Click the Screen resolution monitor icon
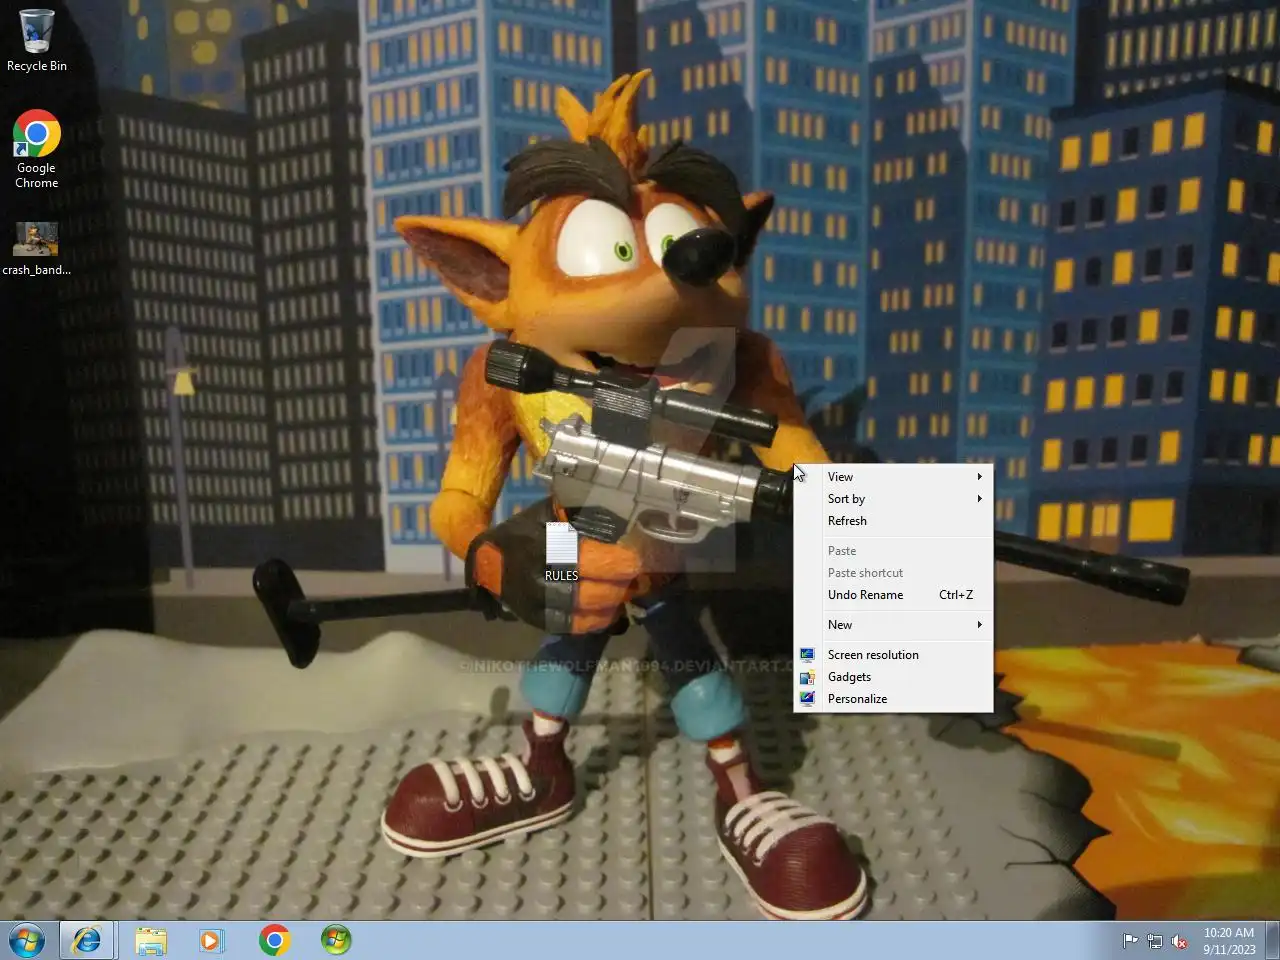This screenshot has height=960, width=1280. coord(808,655)
